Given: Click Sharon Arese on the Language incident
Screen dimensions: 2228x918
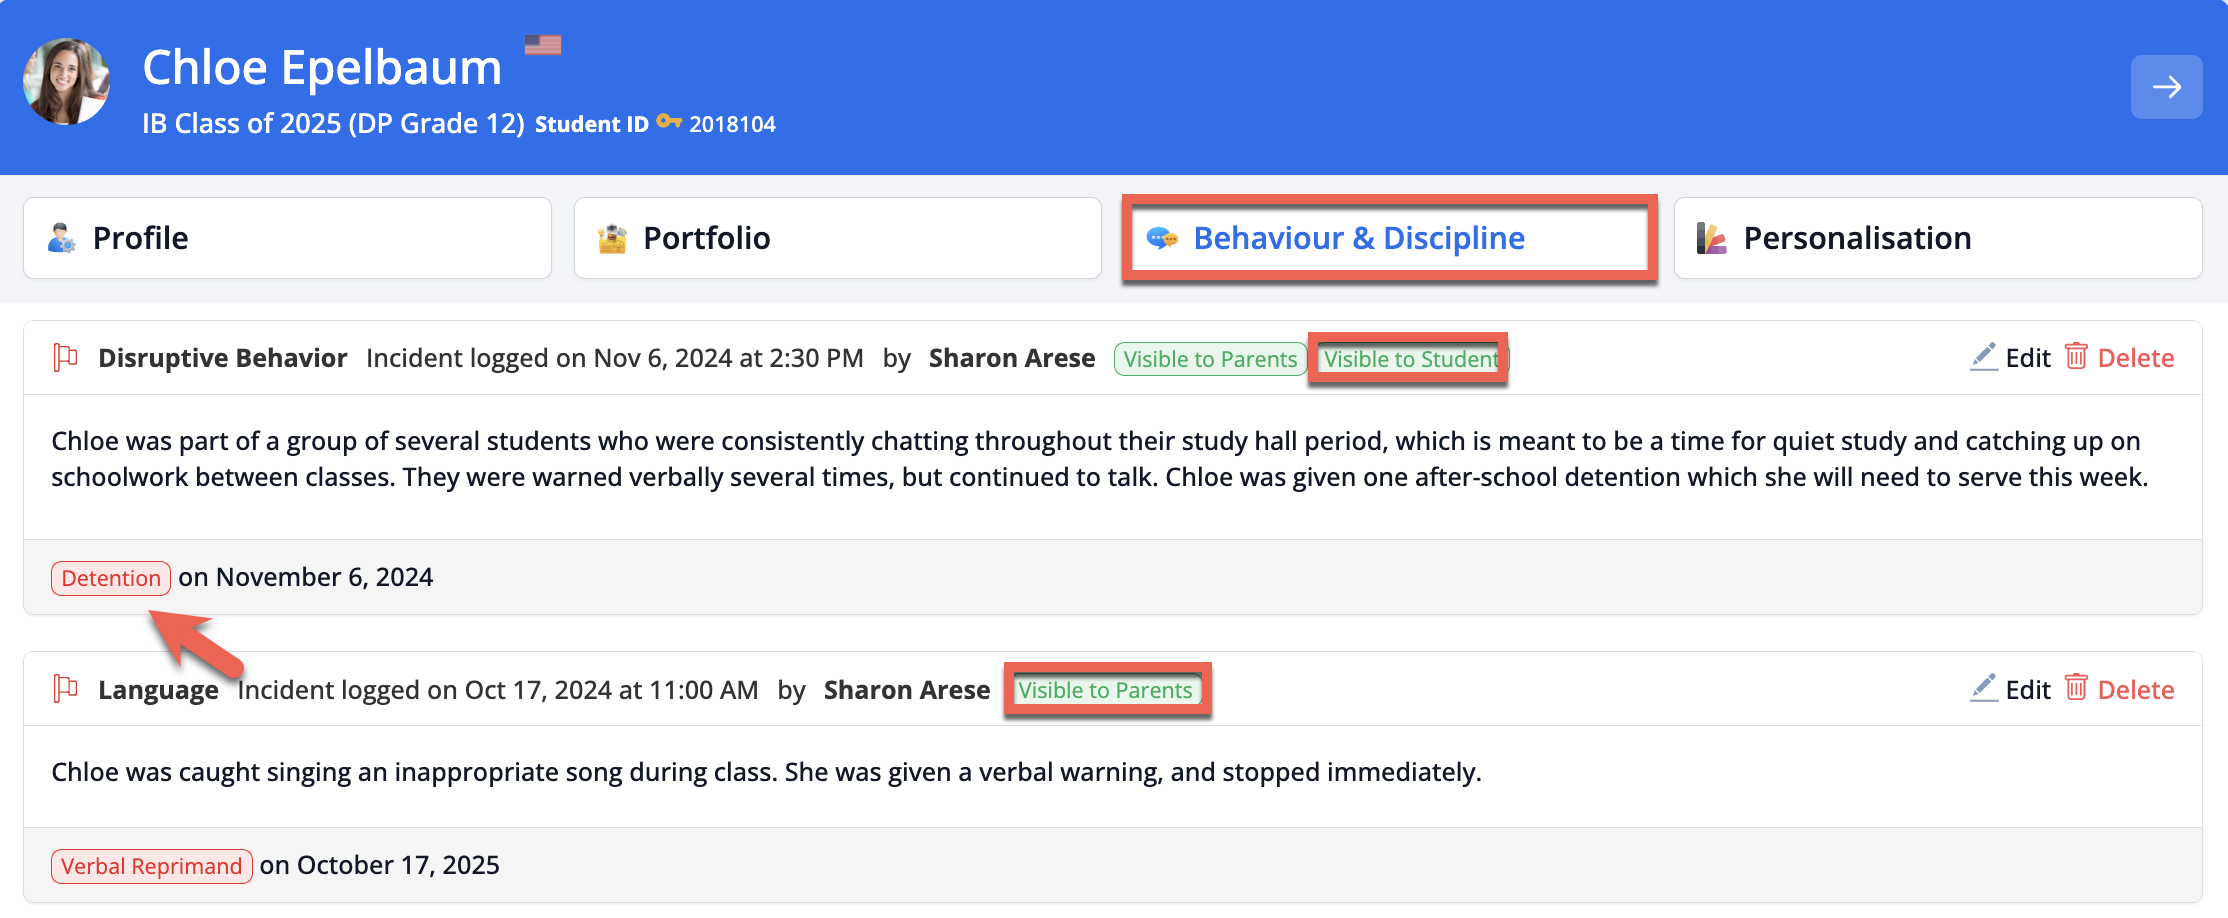Looking at the screenshot, I should point(906,690).
